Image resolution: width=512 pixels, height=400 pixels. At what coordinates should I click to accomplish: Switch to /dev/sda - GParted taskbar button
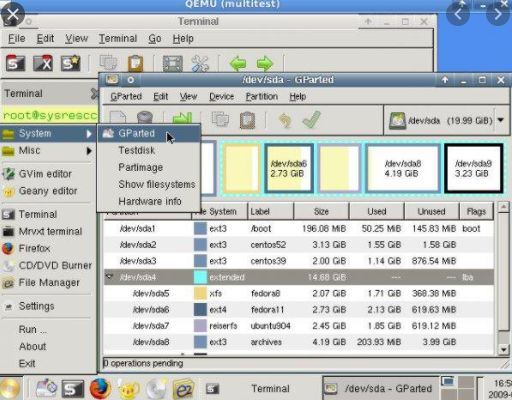click(x=380, y=389)
